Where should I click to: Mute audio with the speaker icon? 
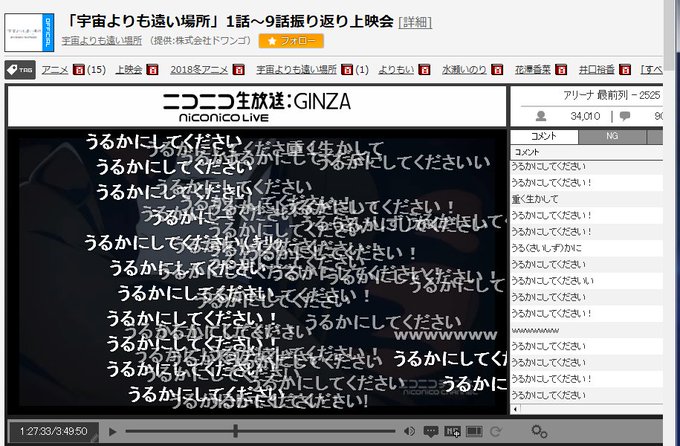409,431
